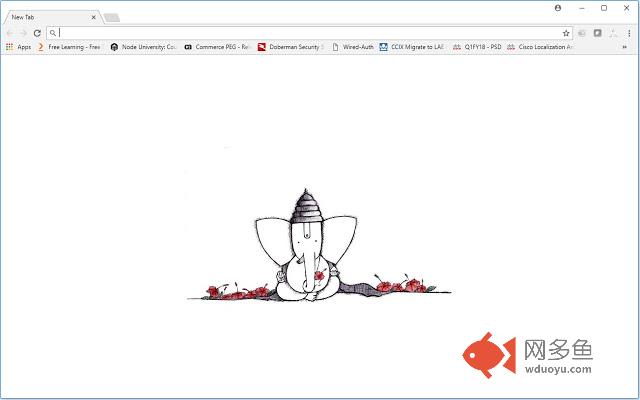Expand the hidden bookmarks chevron
Viewport: 640px width, 400px height.
tap(624, 47)
